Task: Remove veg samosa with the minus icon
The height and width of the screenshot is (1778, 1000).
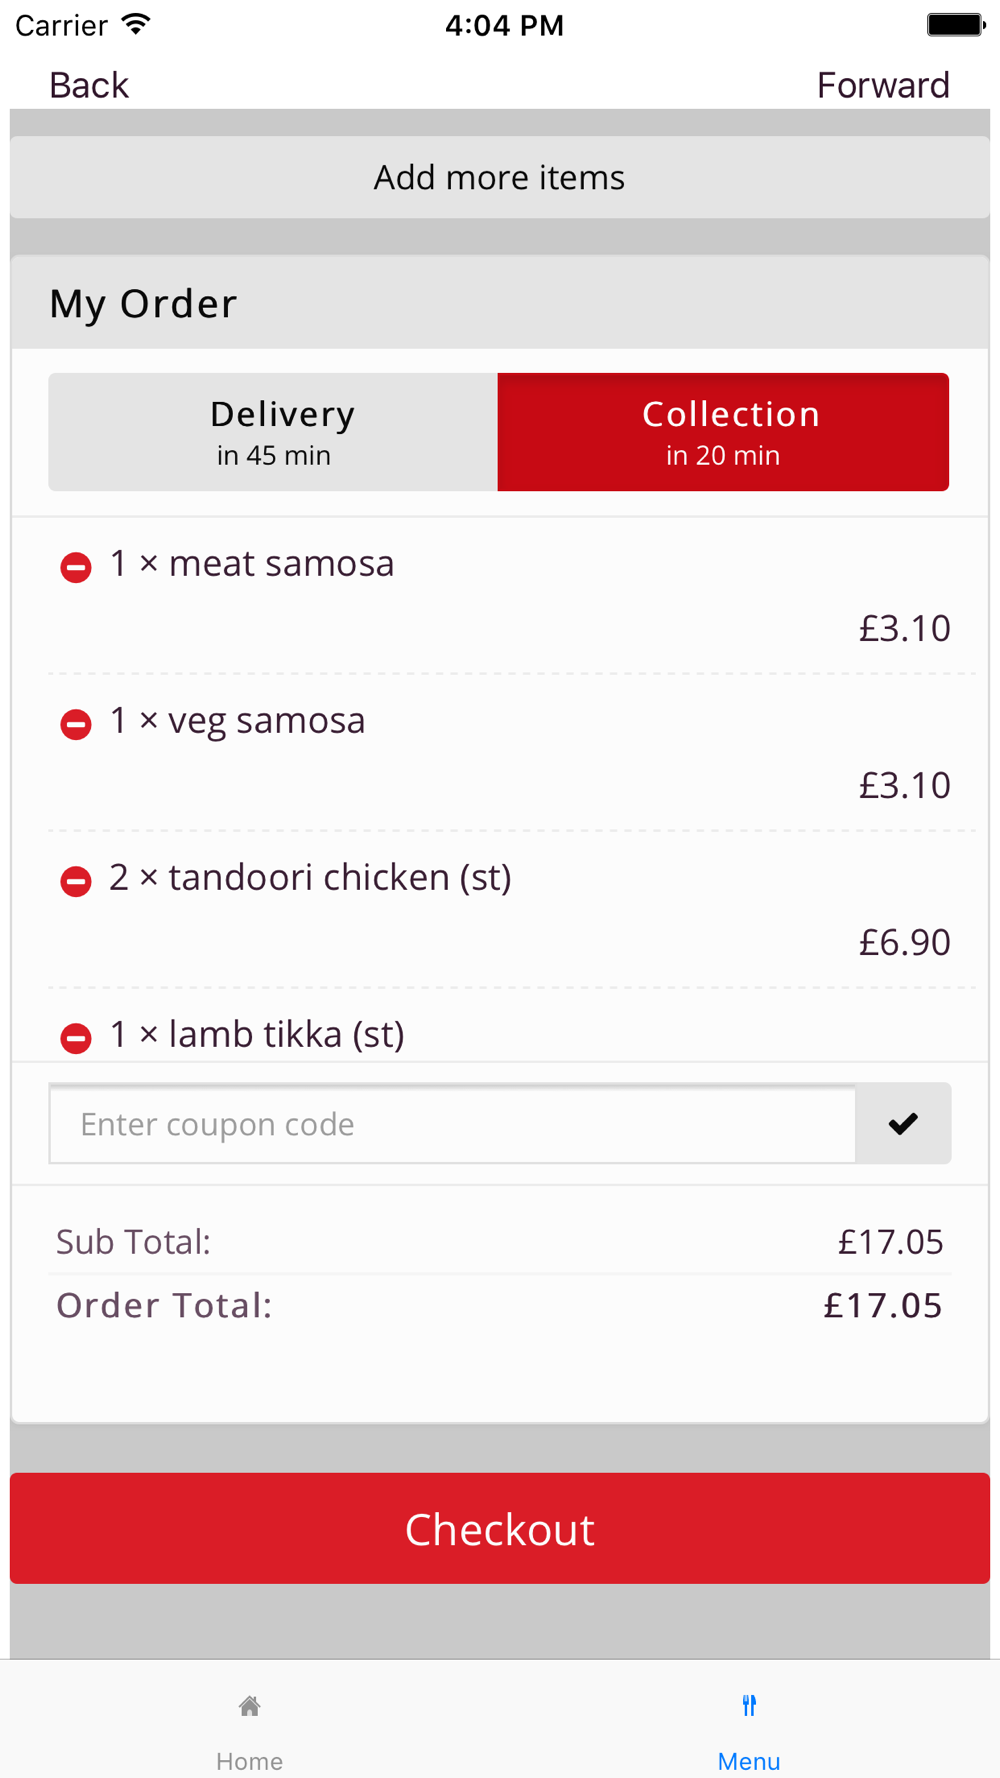Action: (75, 724)
